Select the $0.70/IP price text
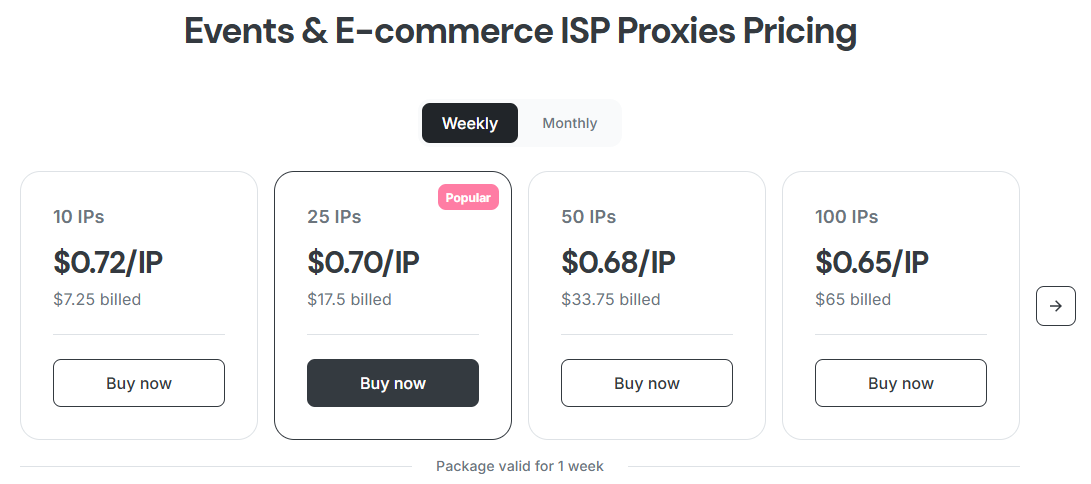 click(x=363, y=262)
